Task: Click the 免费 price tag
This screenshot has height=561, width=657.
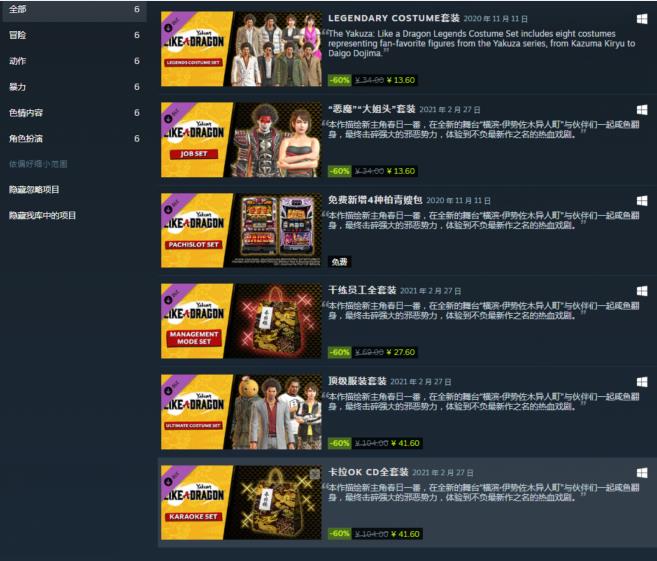Action: pos(339,262)
